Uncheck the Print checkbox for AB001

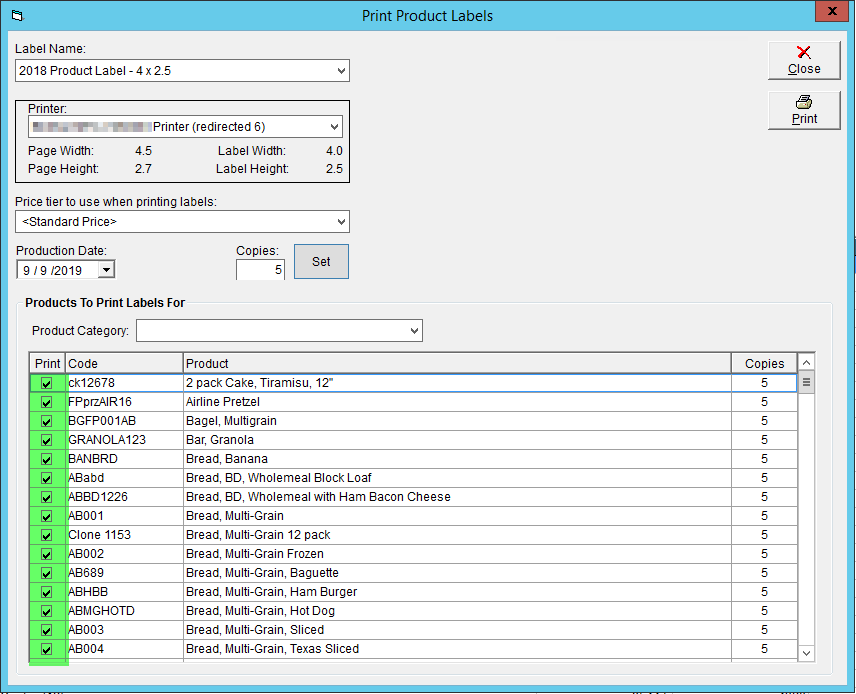coord(46,516)
